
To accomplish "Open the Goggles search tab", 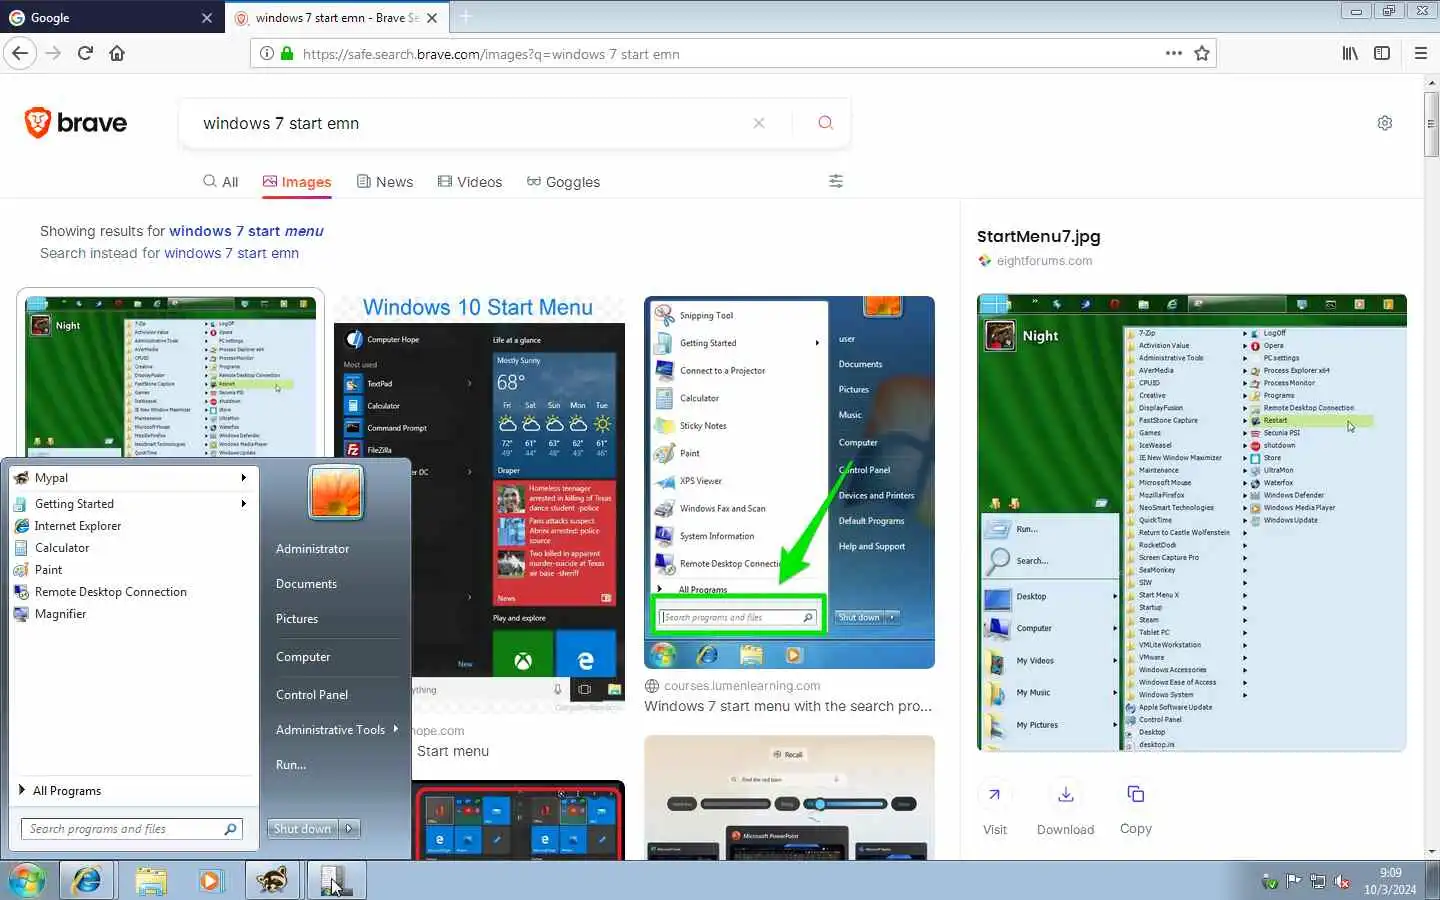I will click(563, 182).
